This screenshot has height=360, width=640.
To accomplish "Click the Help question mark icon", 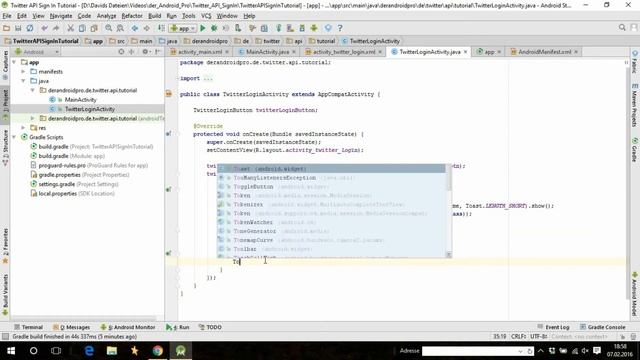I will tap(340, 28).
